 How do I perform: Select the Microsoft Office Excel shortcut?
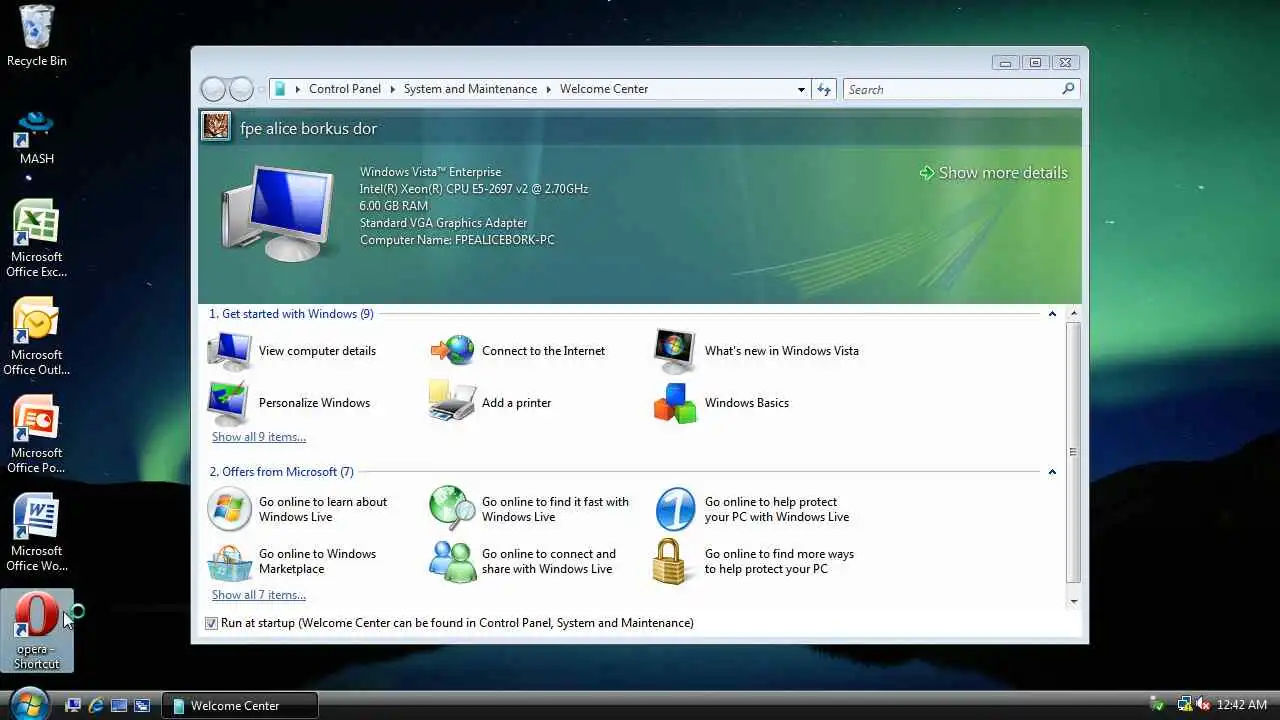pos(36,239)
